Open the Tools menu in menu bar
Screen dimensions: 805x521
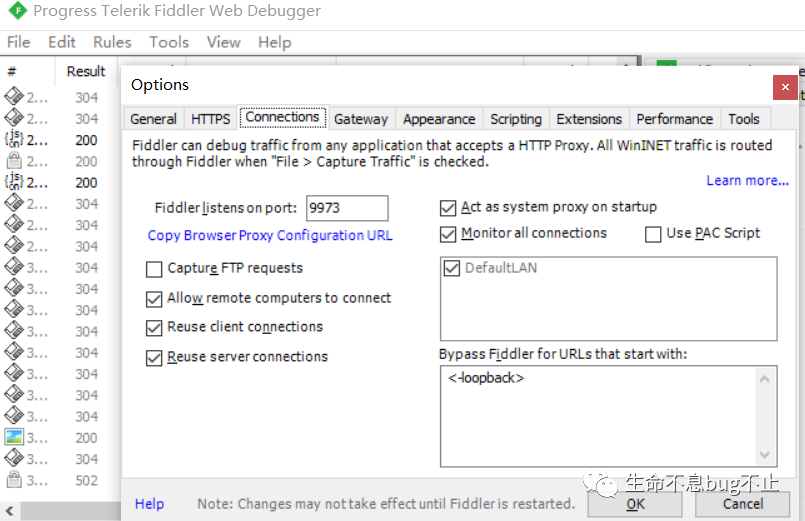click(x=169, y=42)
